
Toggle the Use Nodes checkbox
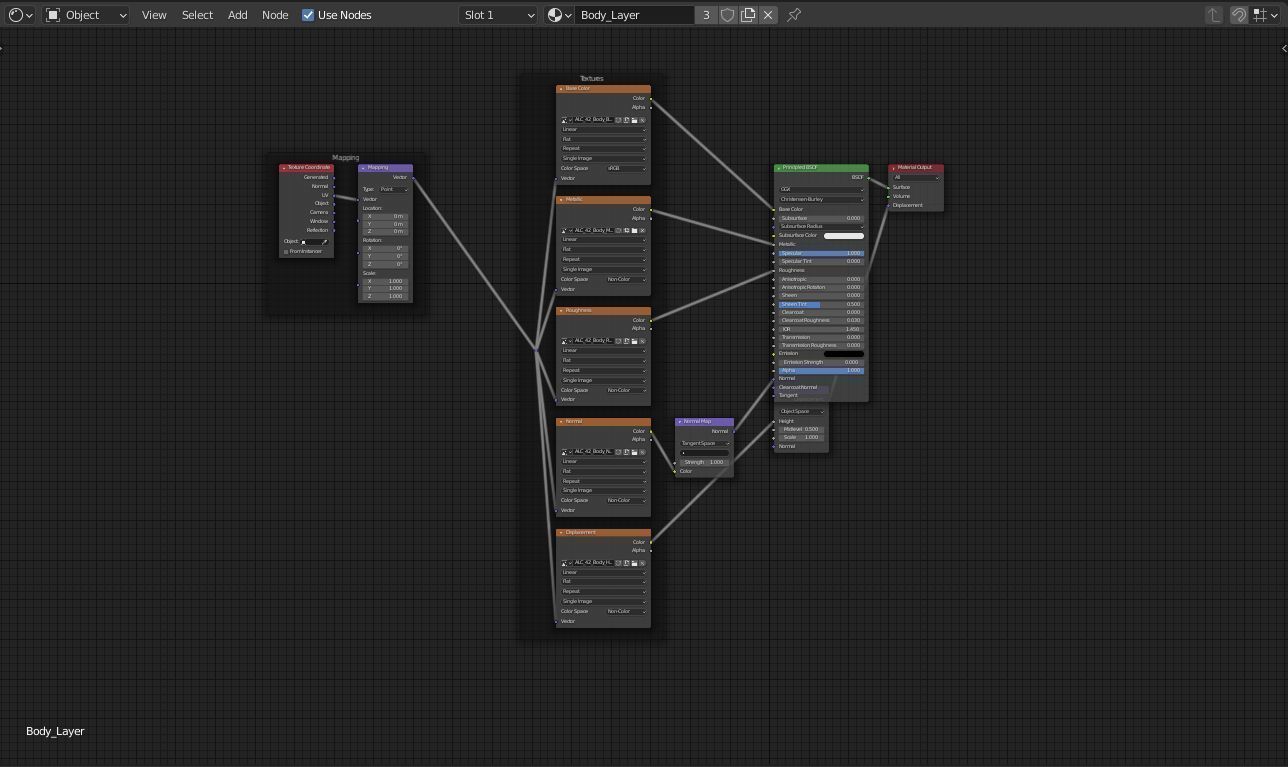coord(308,15)
